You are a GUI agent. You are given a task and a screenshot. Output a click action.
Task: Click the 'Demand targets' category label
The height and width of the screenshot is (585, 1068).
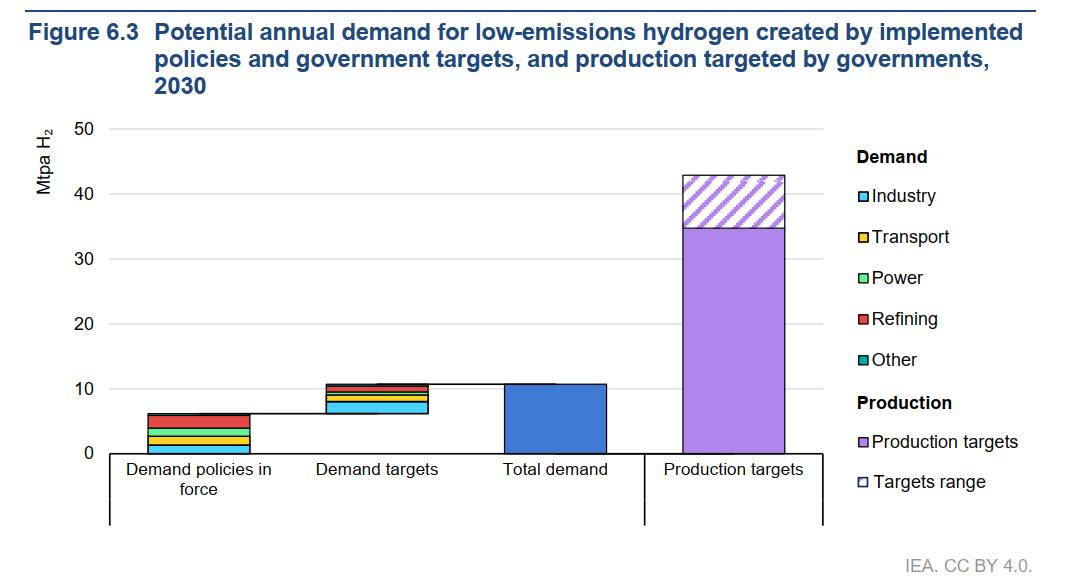click(377, 469)
